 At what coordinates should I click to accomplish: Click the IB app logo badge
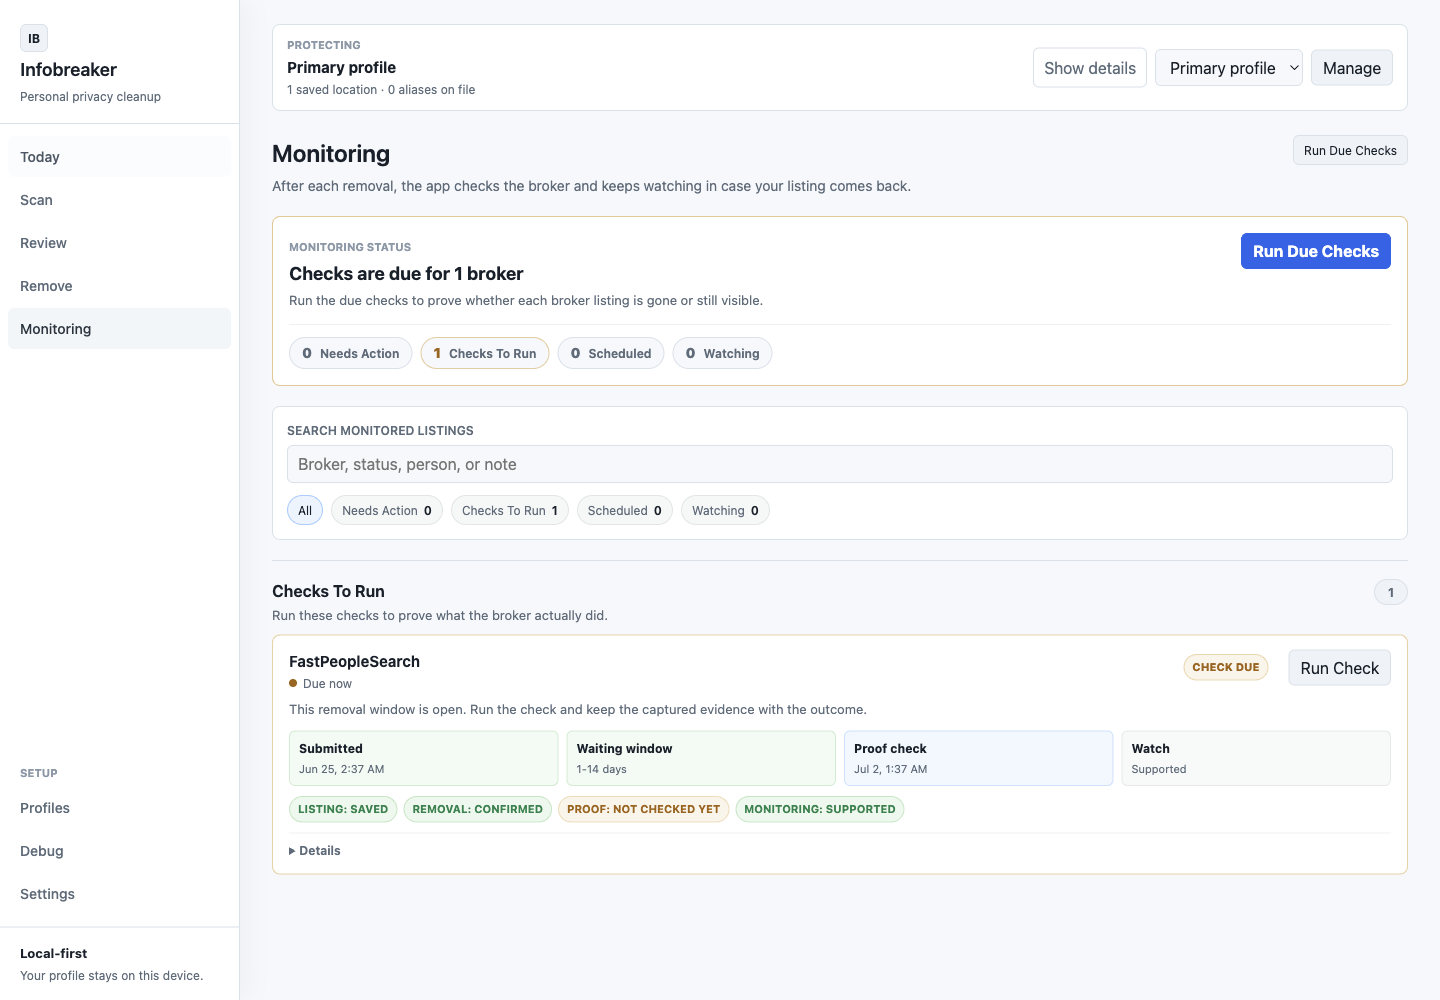click(34, 38)
